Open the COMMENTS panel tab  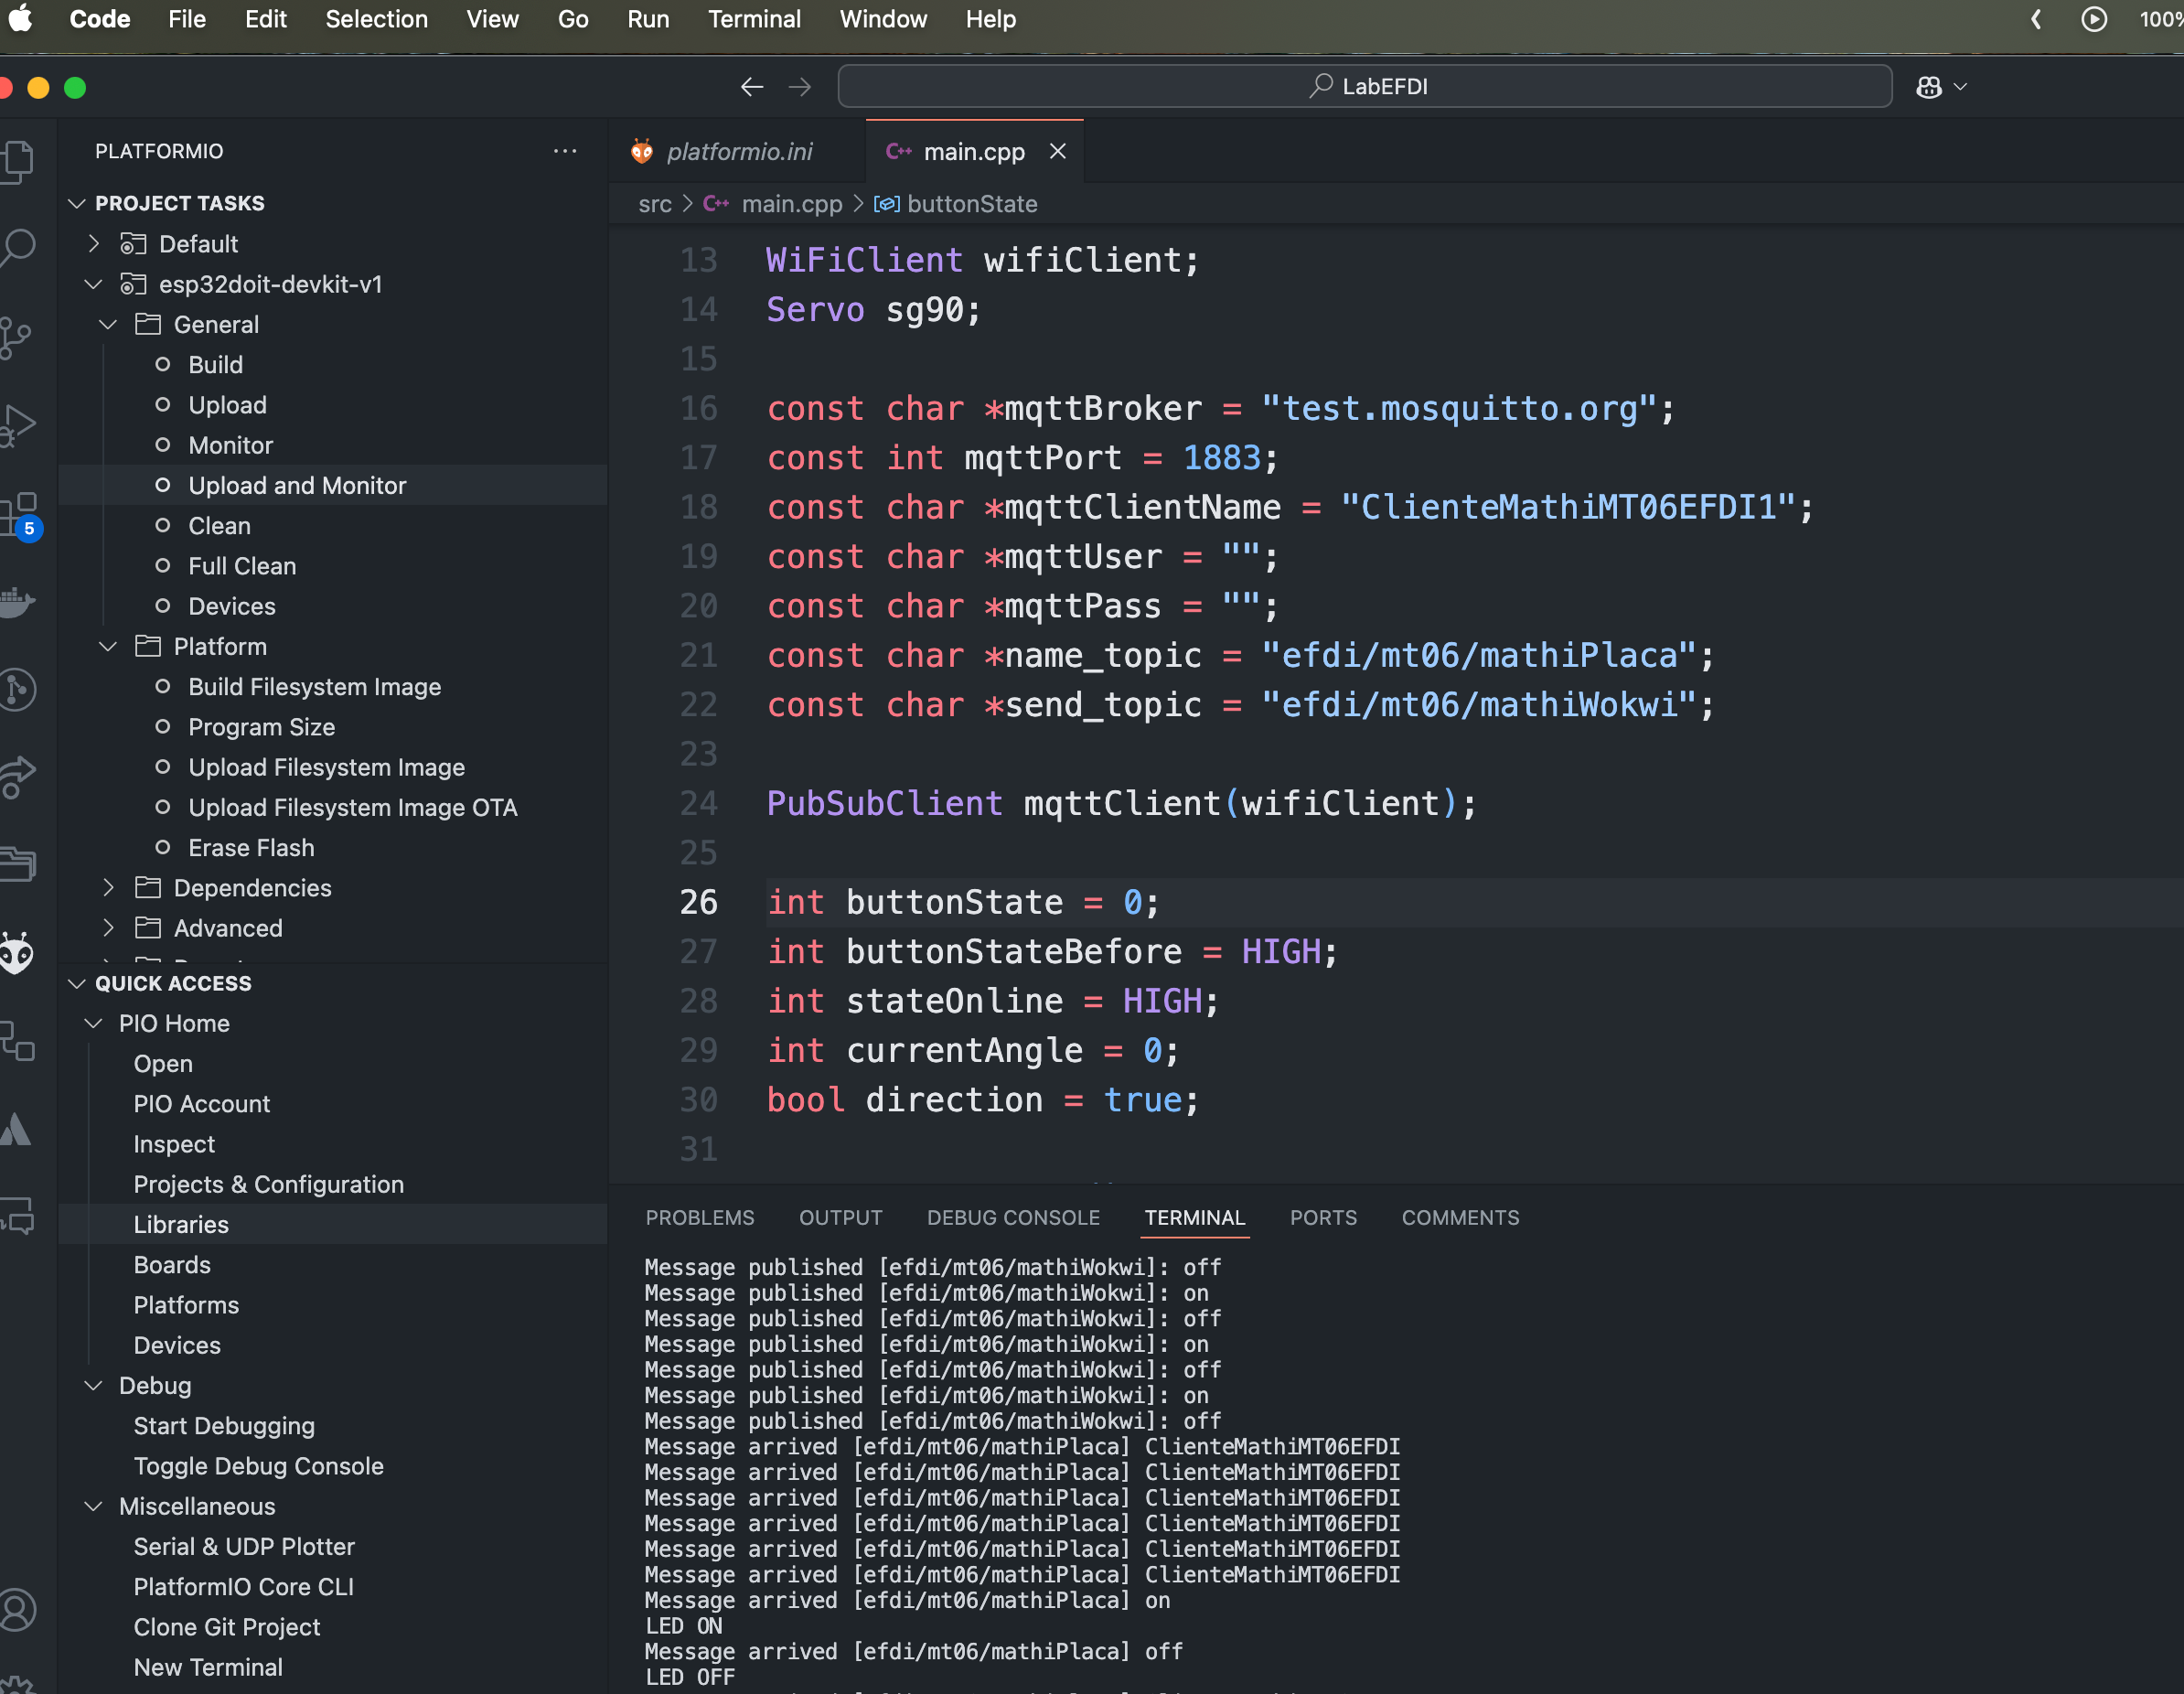tap(1460, 1217)
